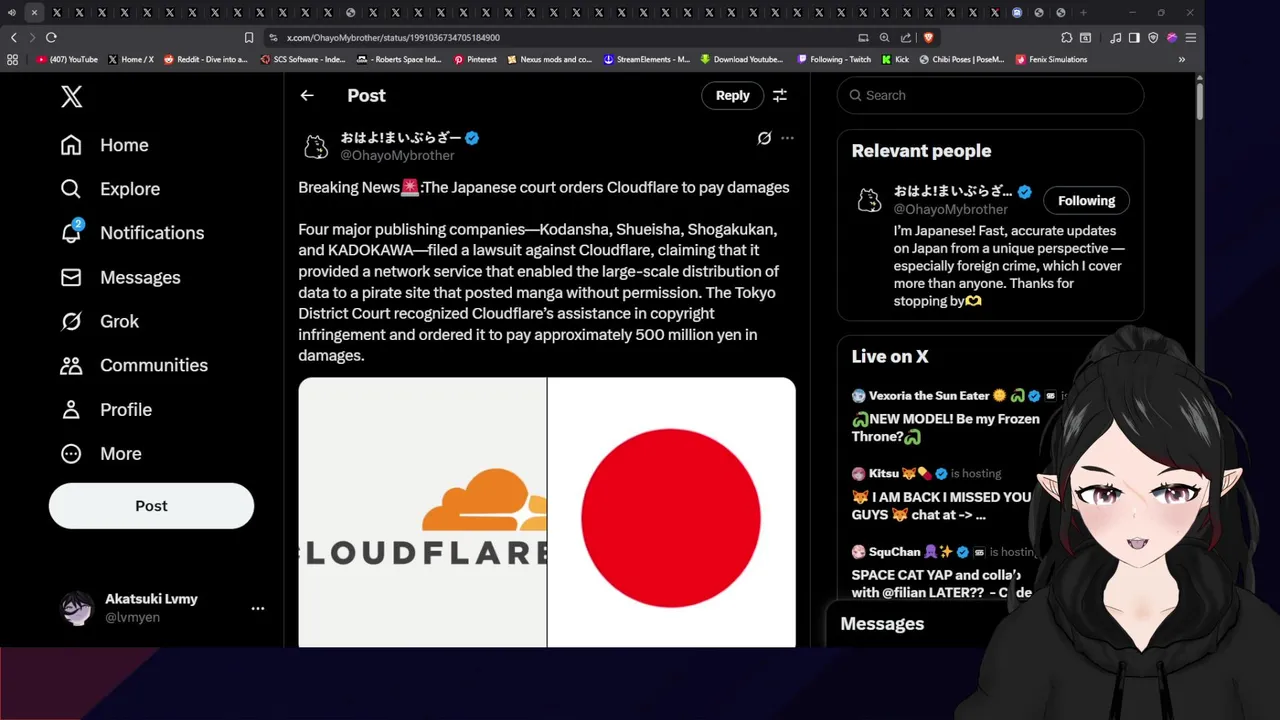1280x720 pixels.
Task: Switch to the Discord browser tab
Action: coord(1017,13)
